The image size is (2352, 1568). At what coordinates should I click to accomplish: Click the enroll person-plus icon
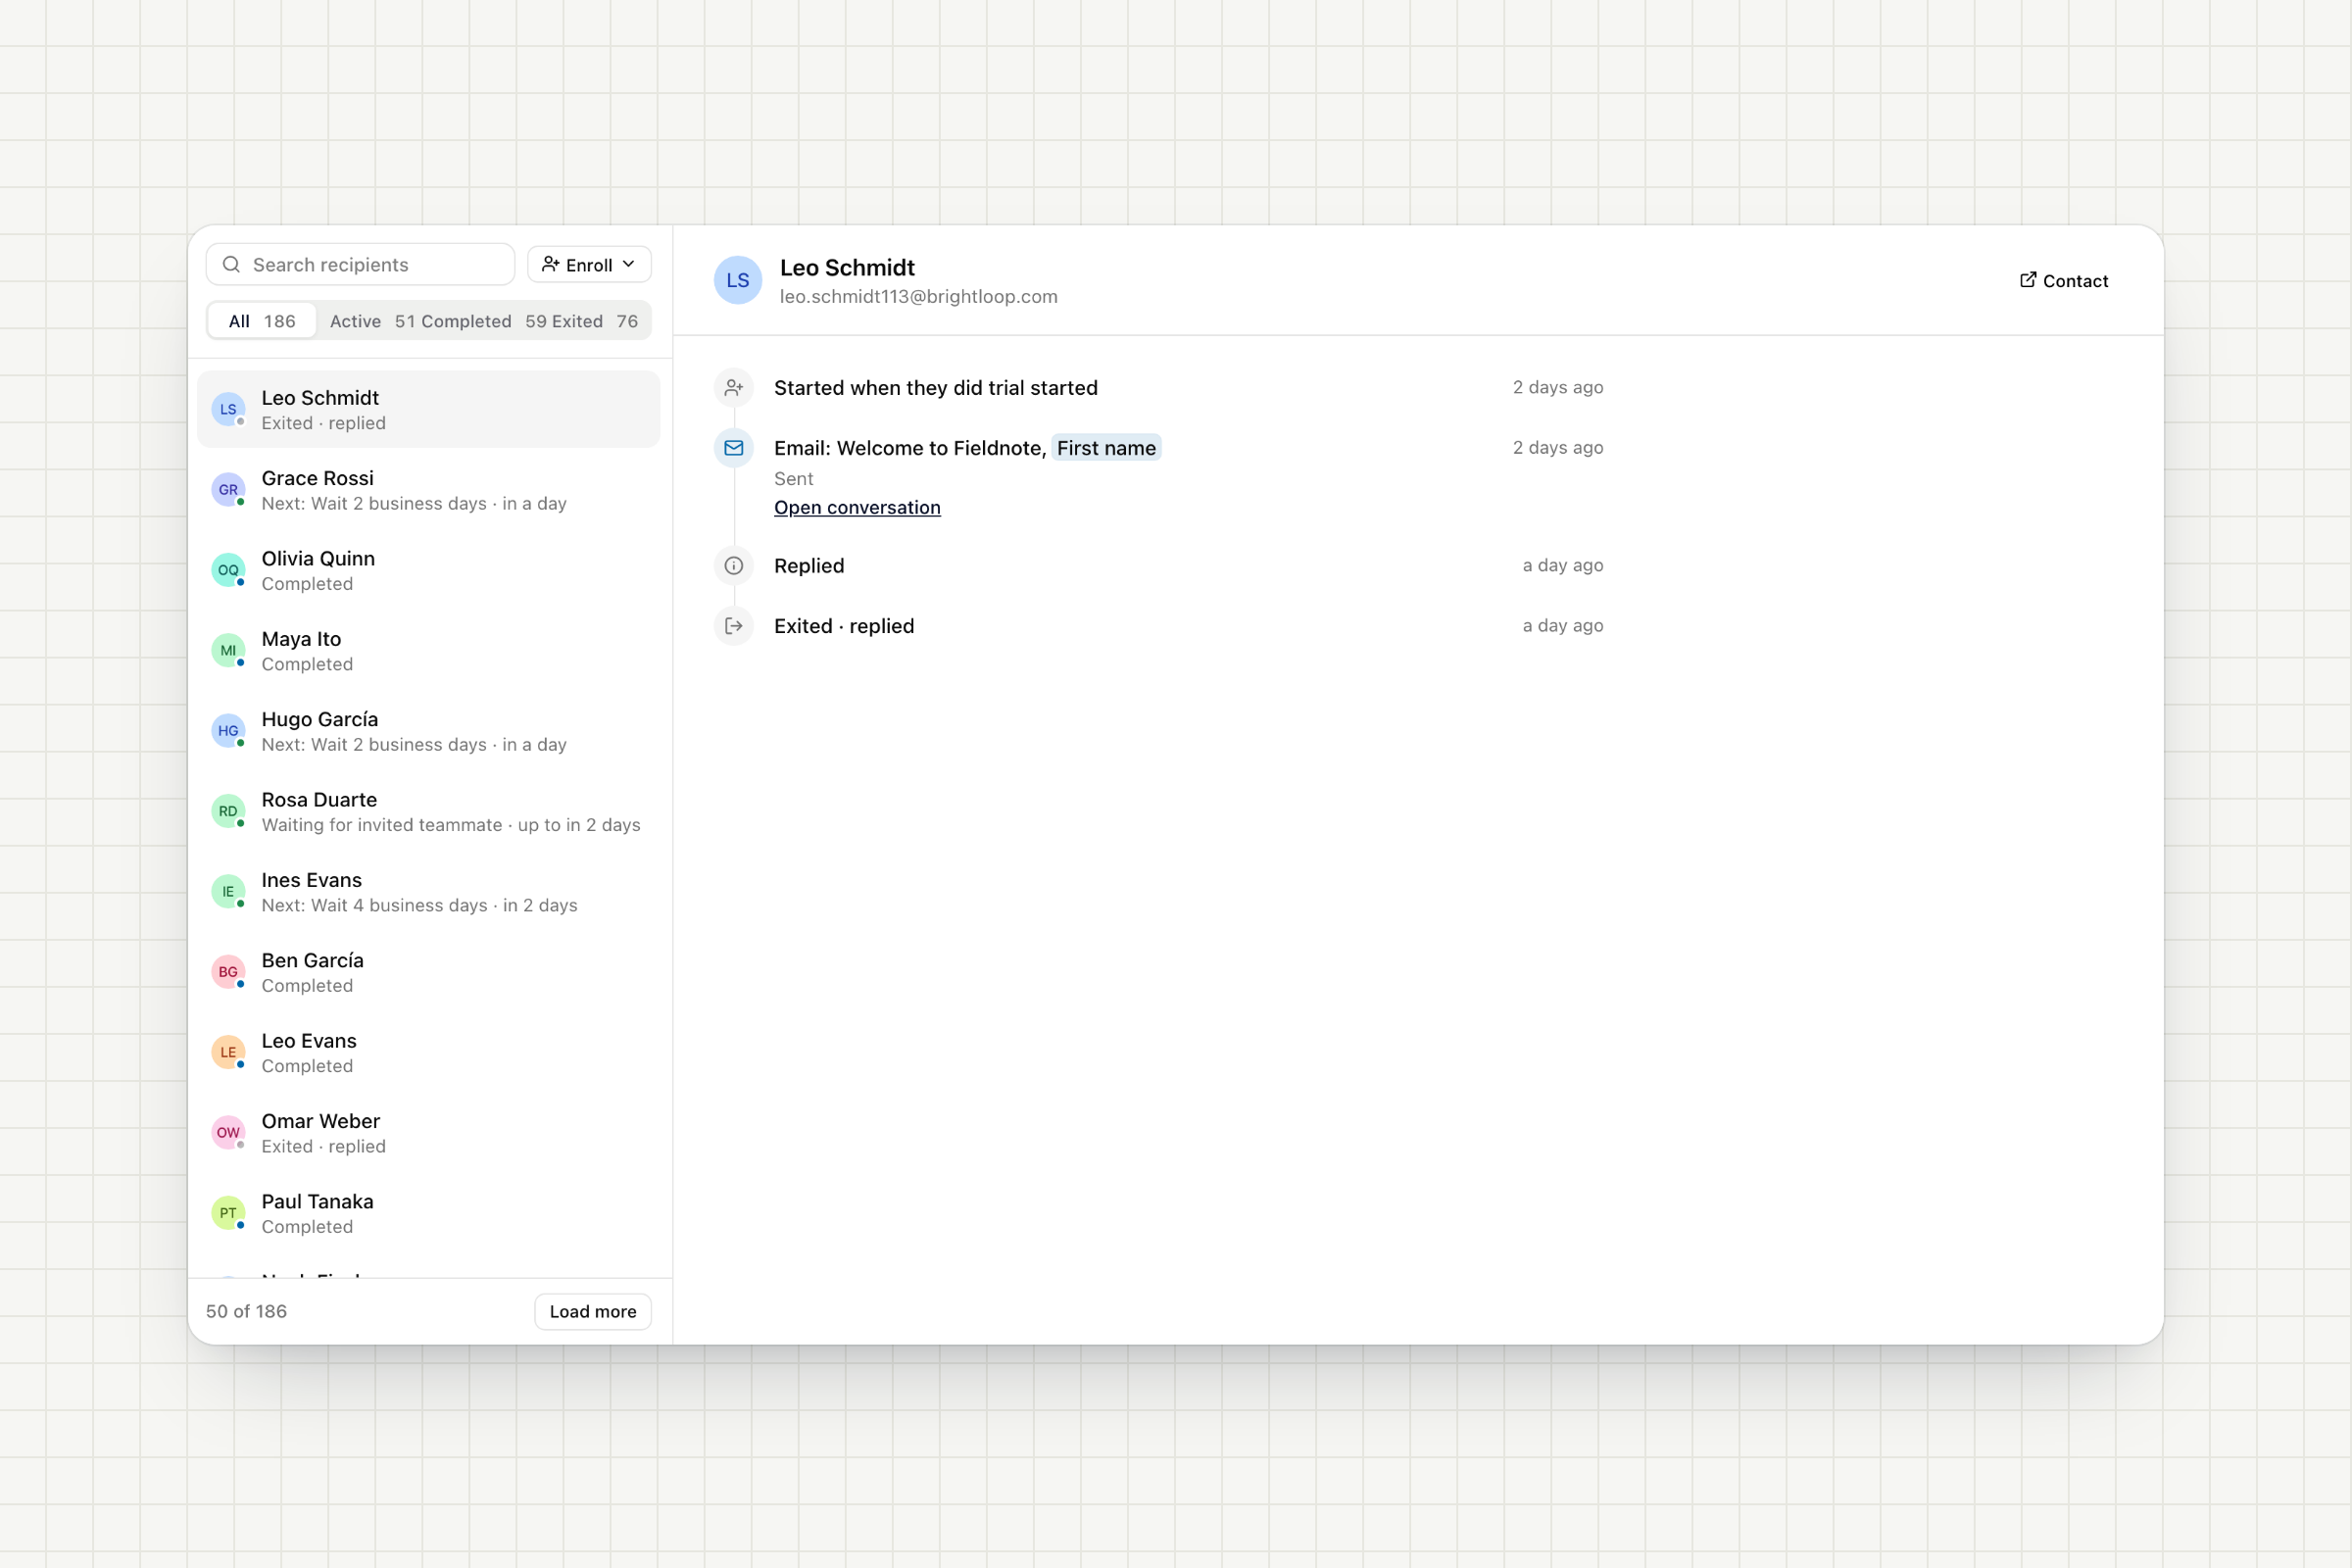550,264
